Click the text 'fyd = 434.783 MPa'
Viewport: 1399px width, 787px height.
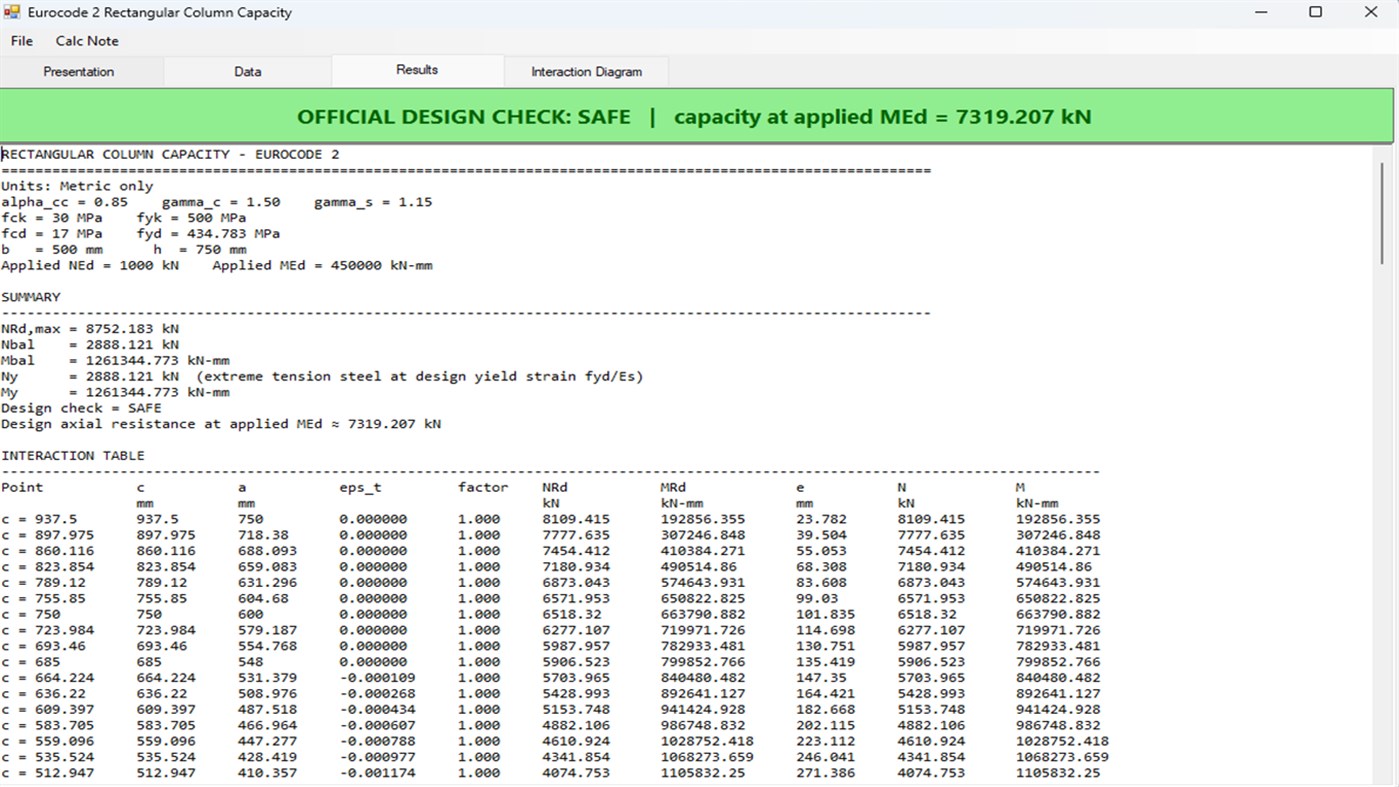208,234
